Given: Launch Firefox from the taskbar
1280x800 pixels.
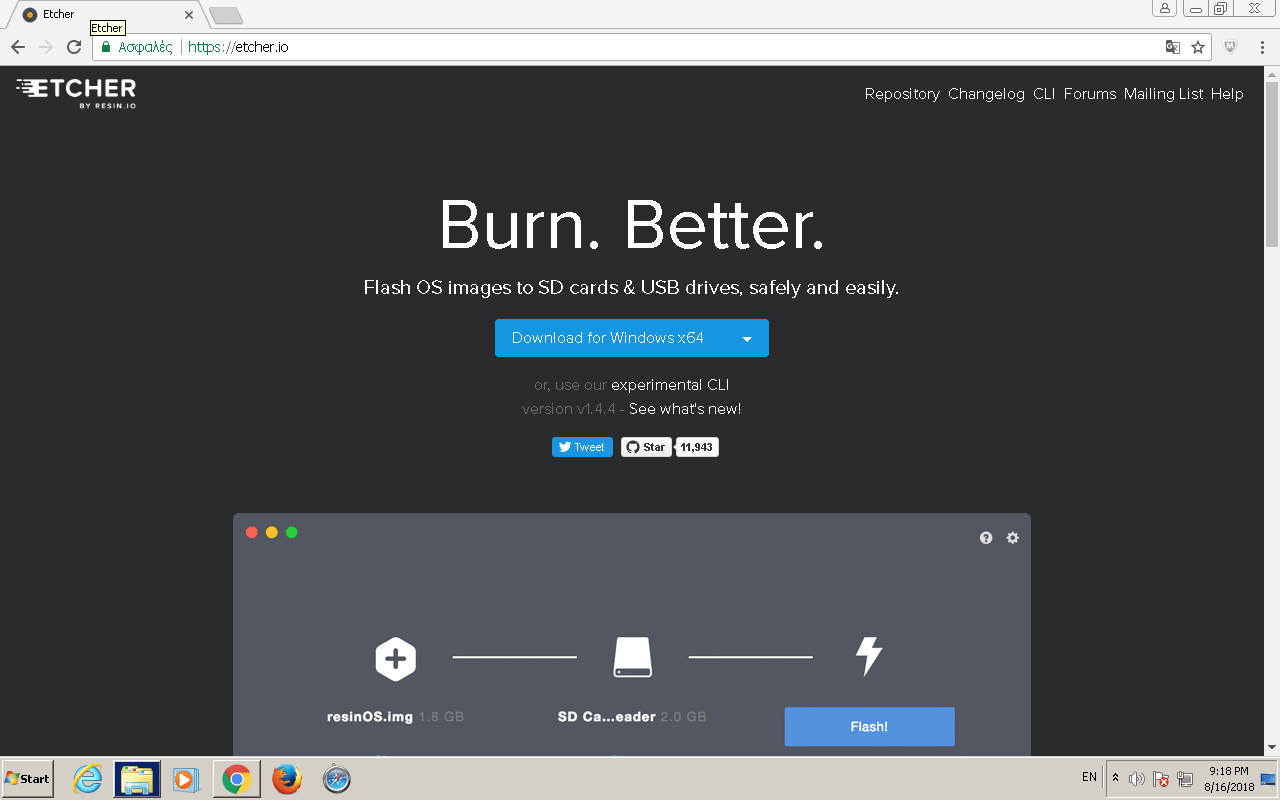Looking at the screenshot, I should point(286,779).
